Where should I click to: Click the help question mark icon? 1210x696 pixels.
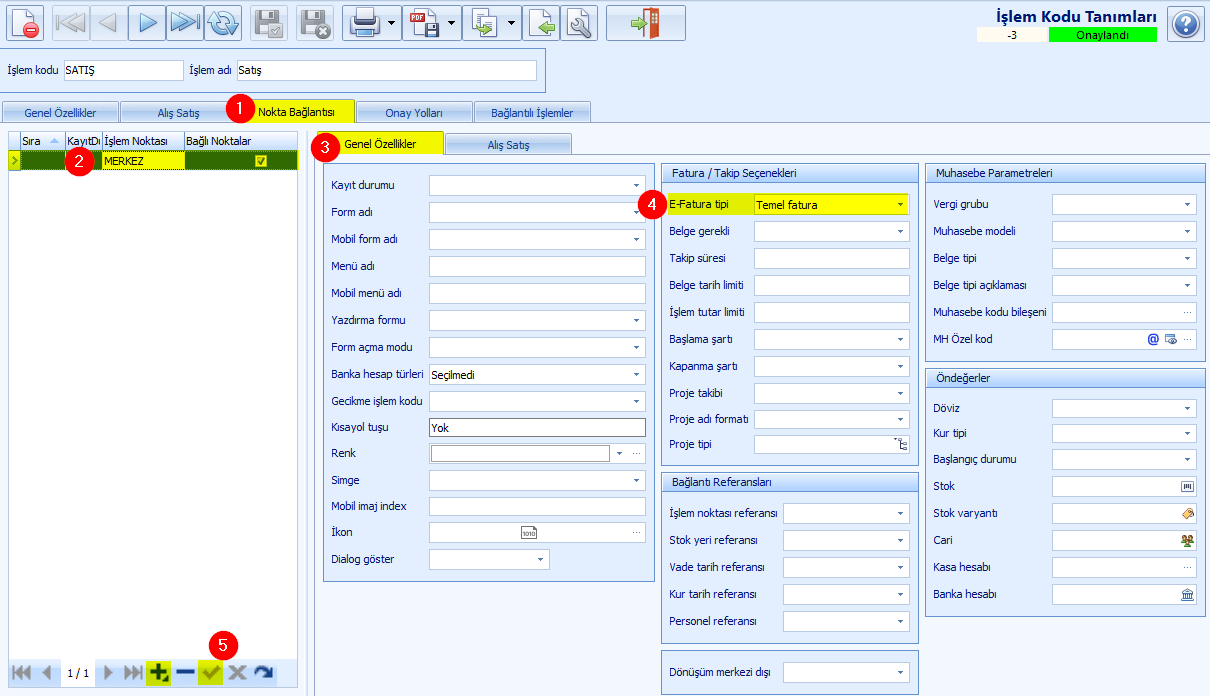click(x=1185, y=23)
